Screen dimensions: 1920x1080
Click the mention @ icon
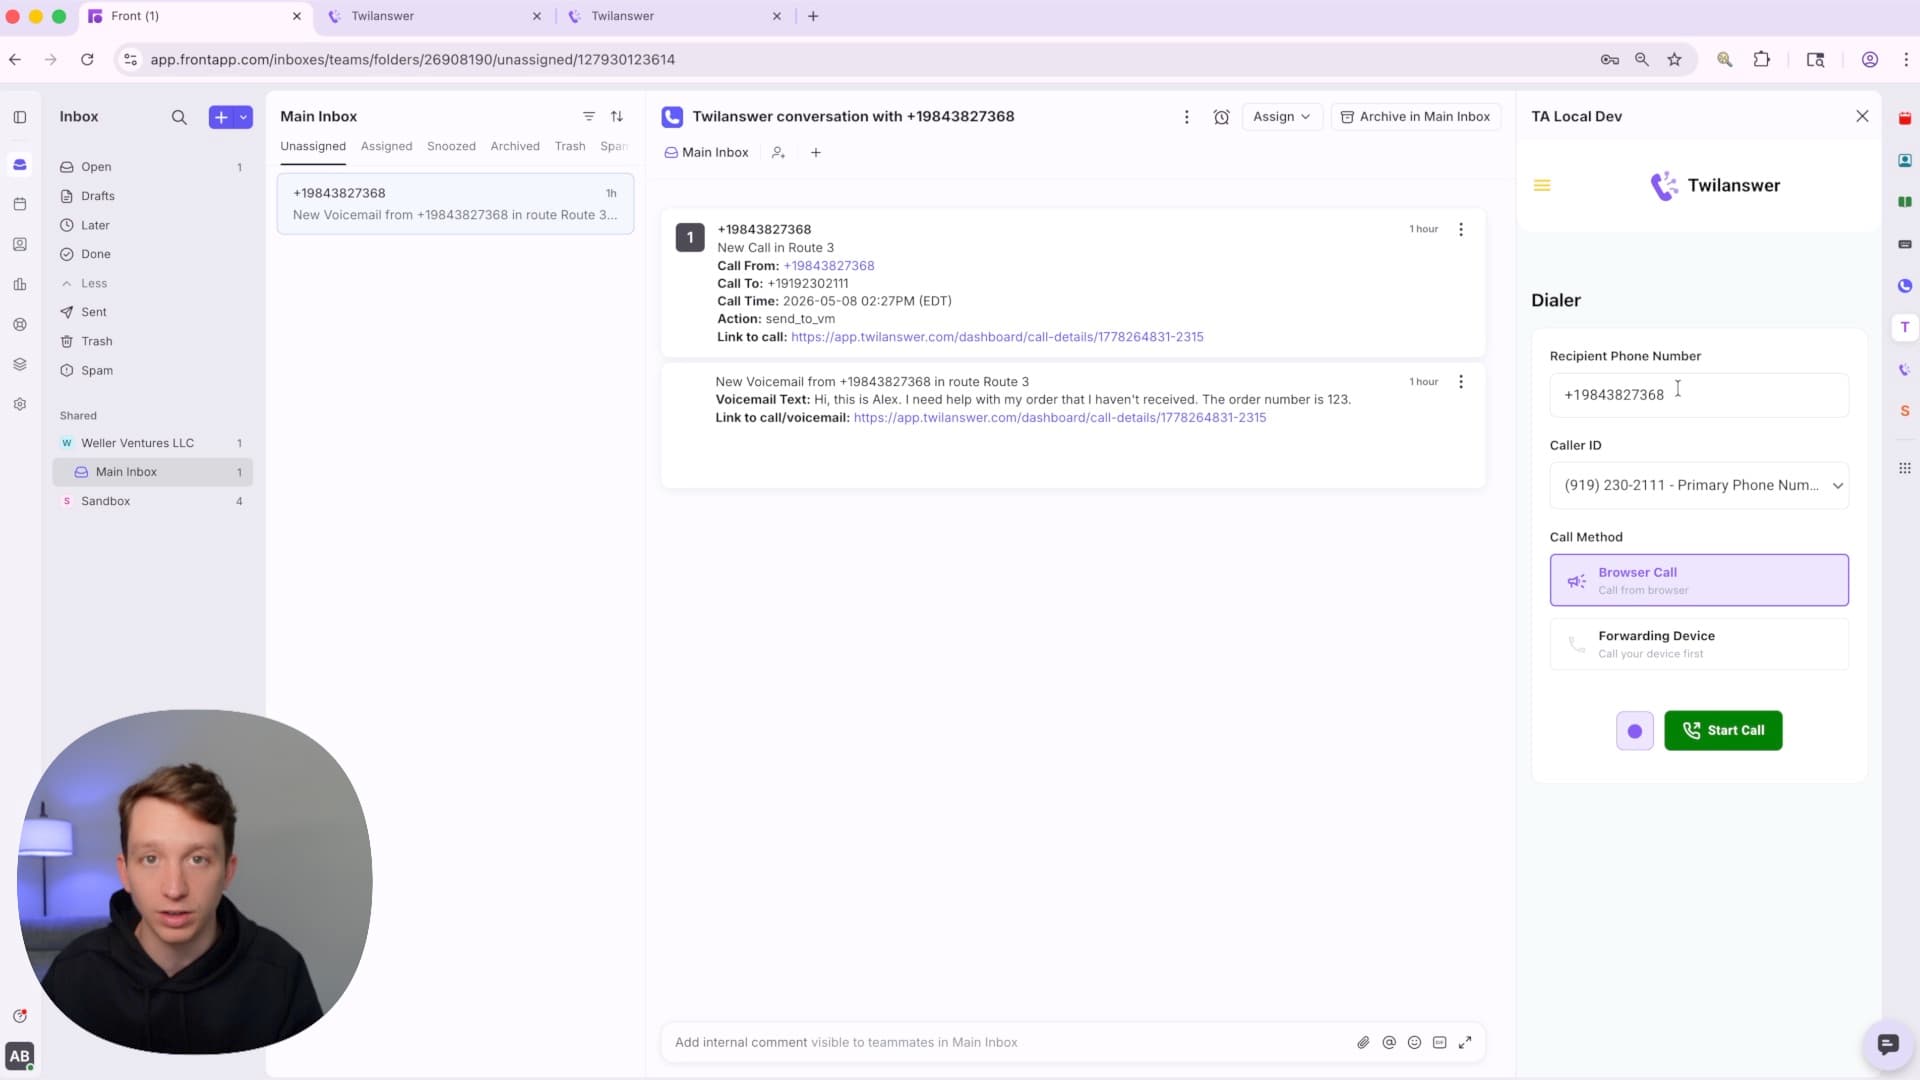tap(1389, 1043)
